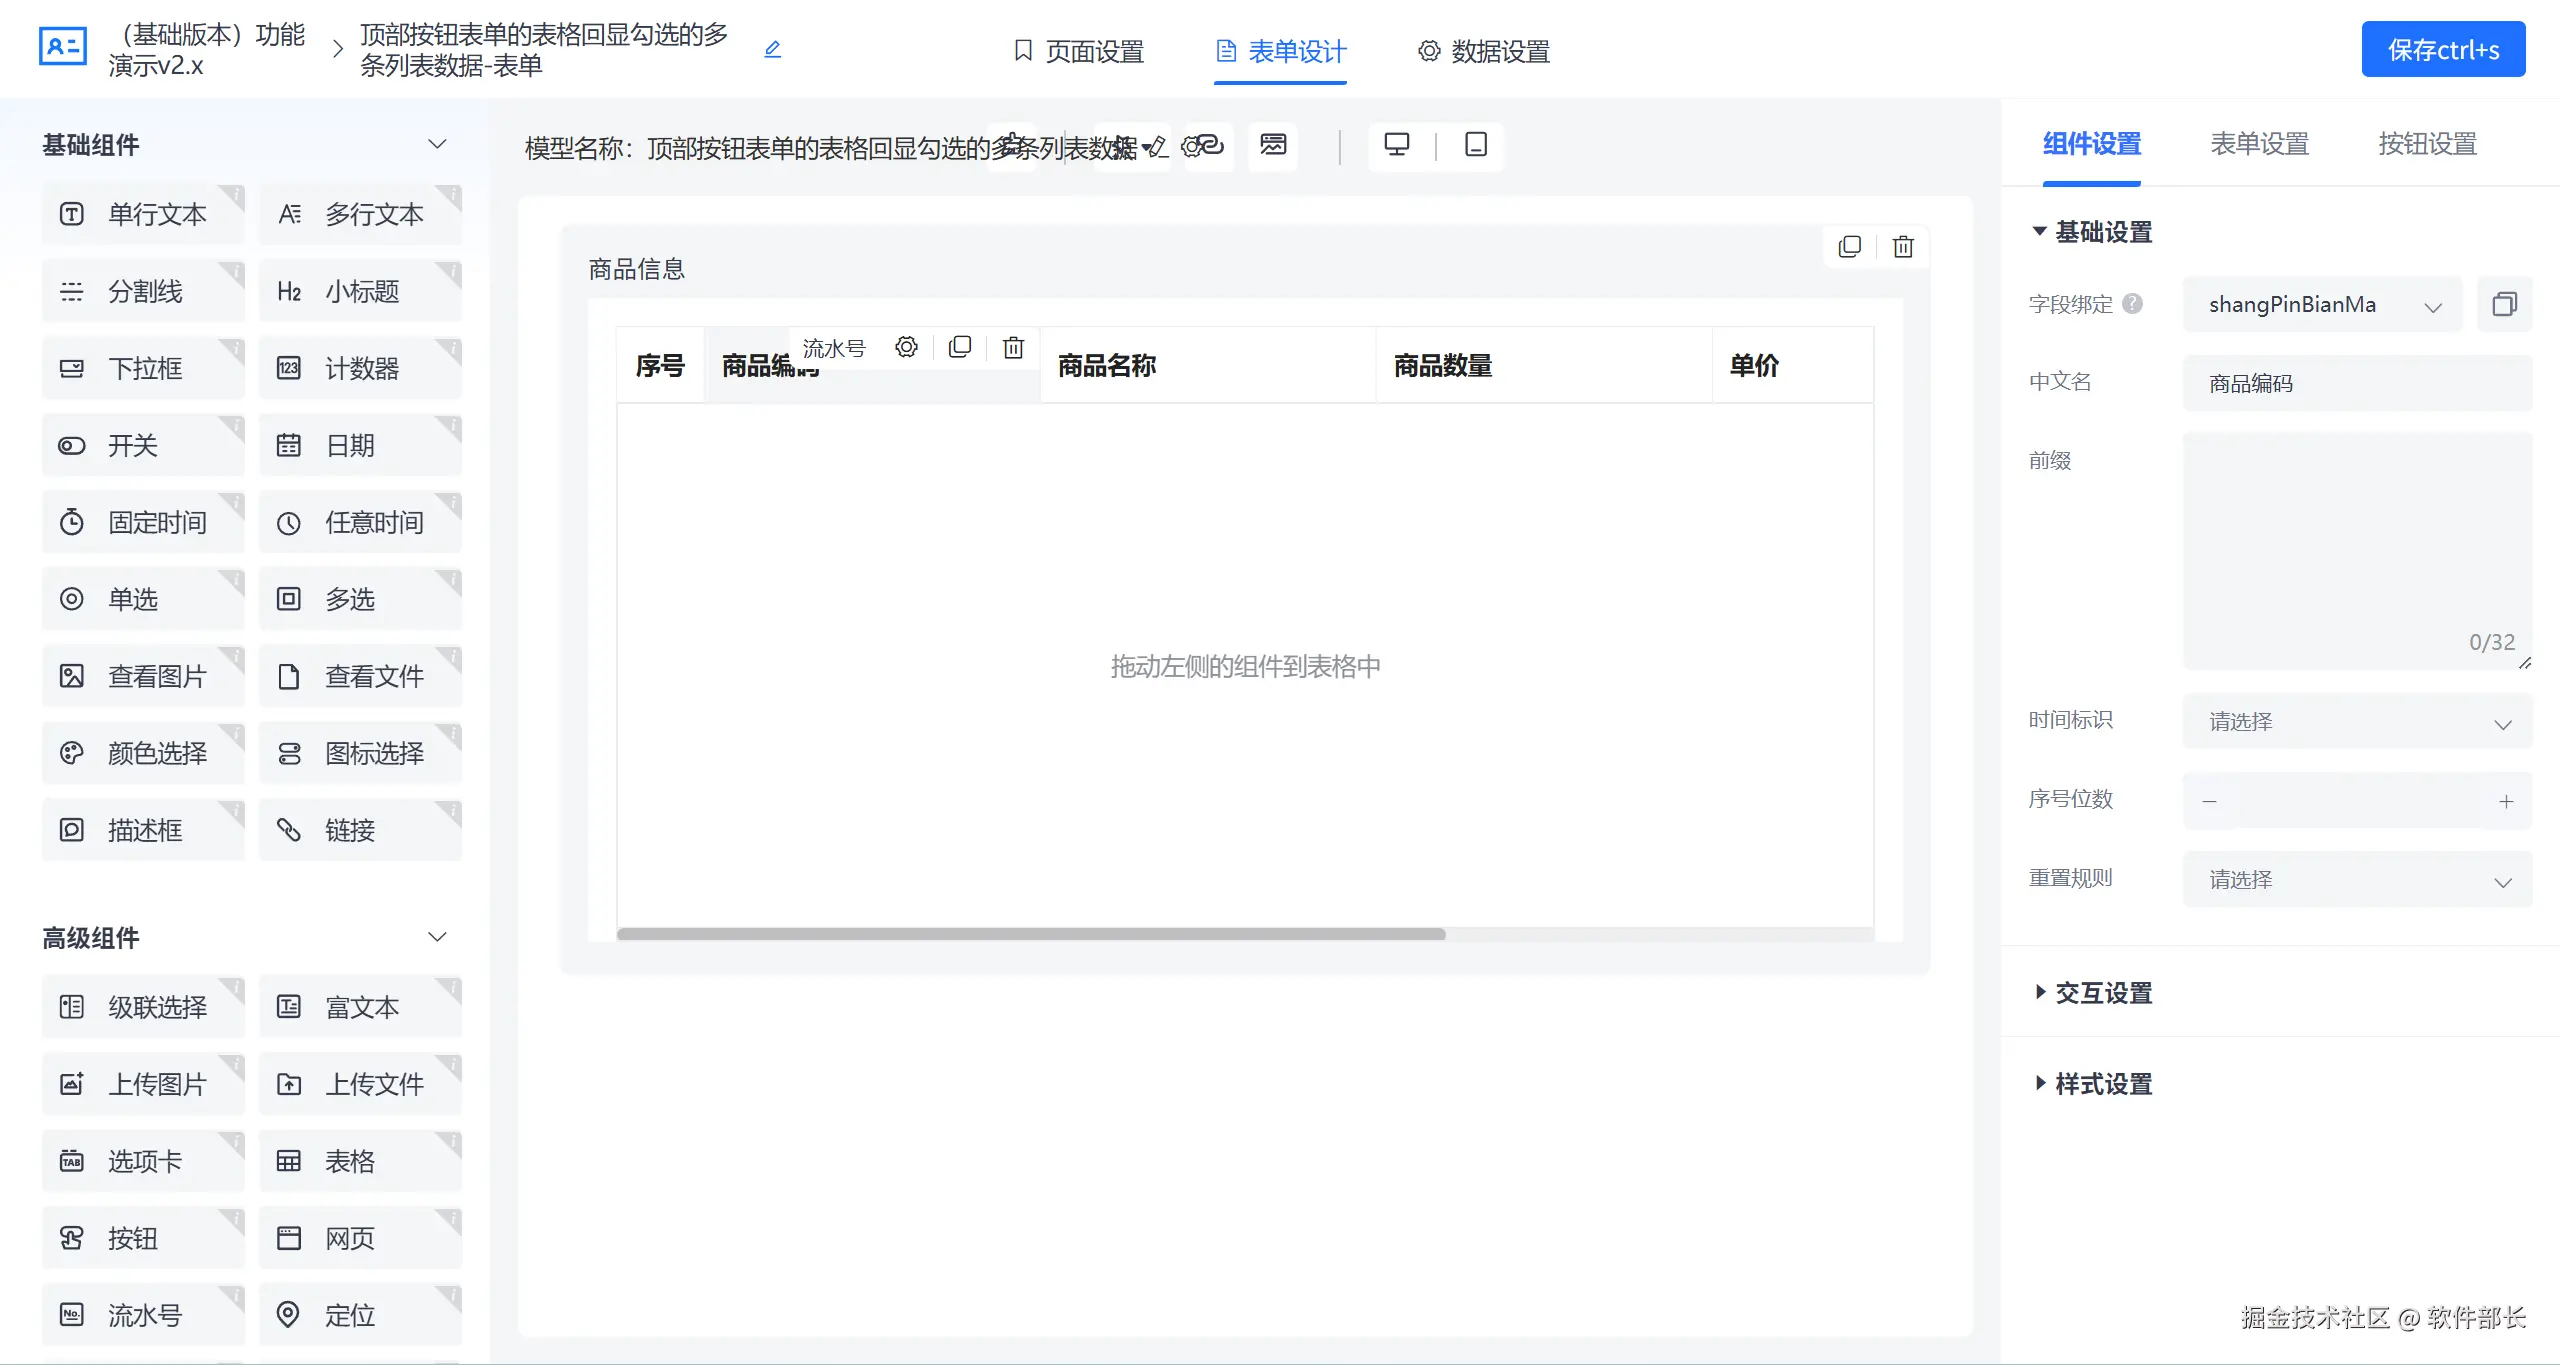
Task: Open the 字段绑定 shangPinBianMa dropdown
Action: [2322, 305]
